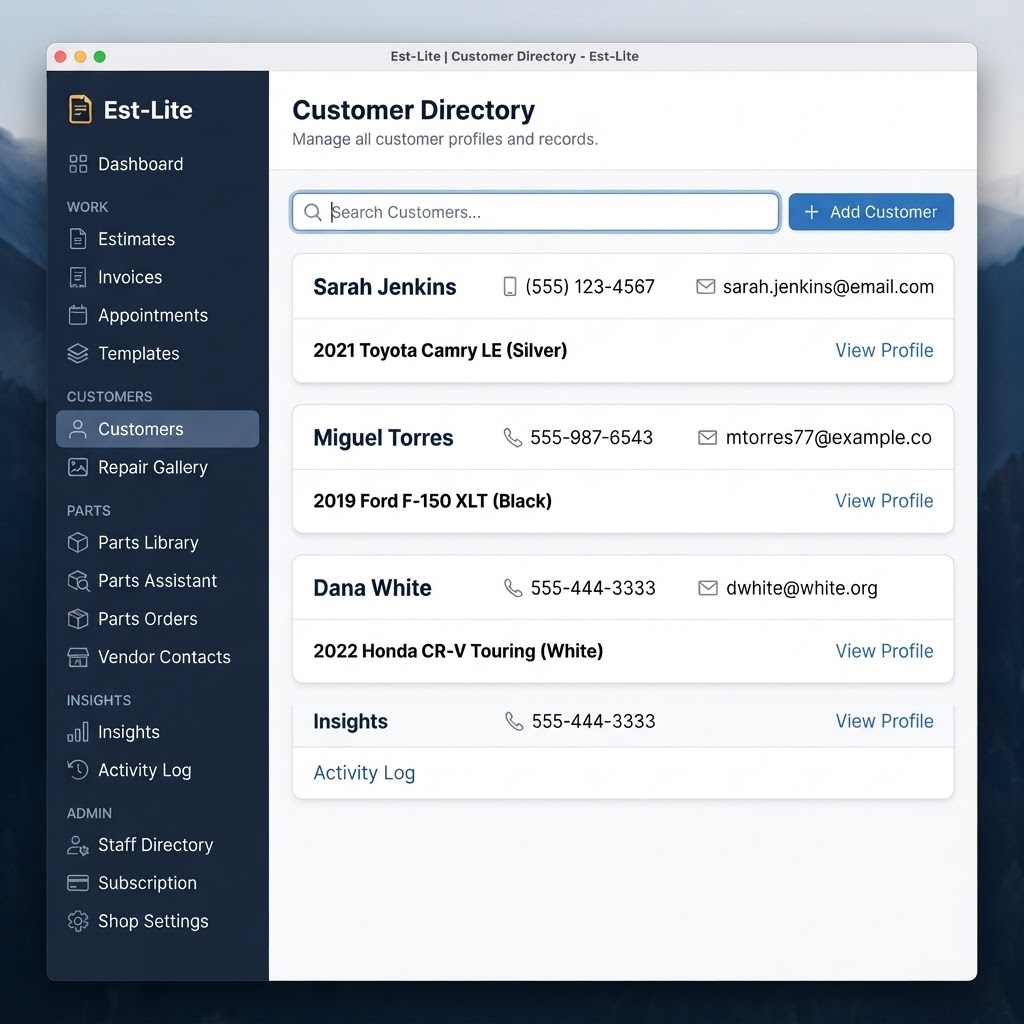Click the Miguel Torres name
1024x1024 pixels.
click(383, 438)
